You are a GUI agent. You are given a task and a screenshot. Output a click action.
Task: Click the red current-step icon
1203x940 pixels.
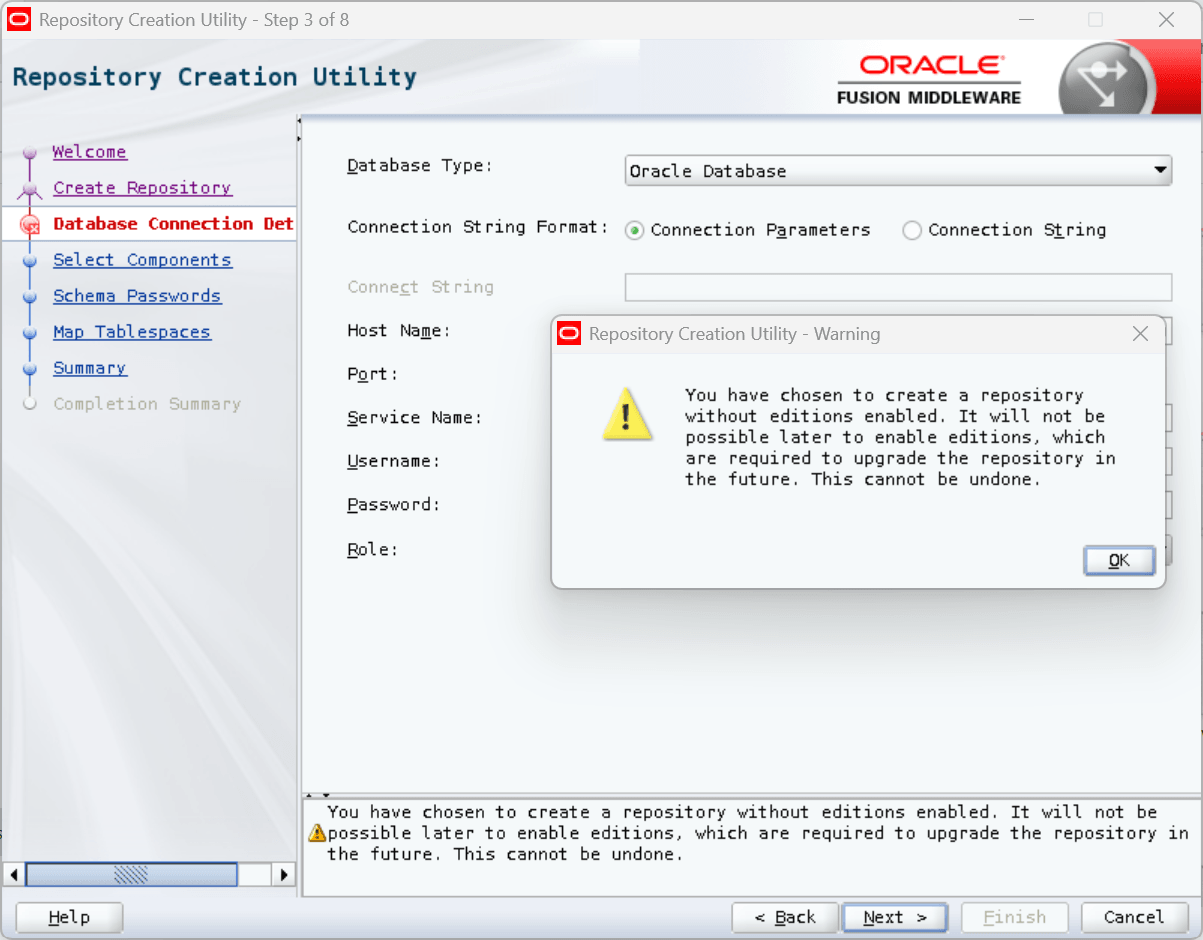point(29,225)
